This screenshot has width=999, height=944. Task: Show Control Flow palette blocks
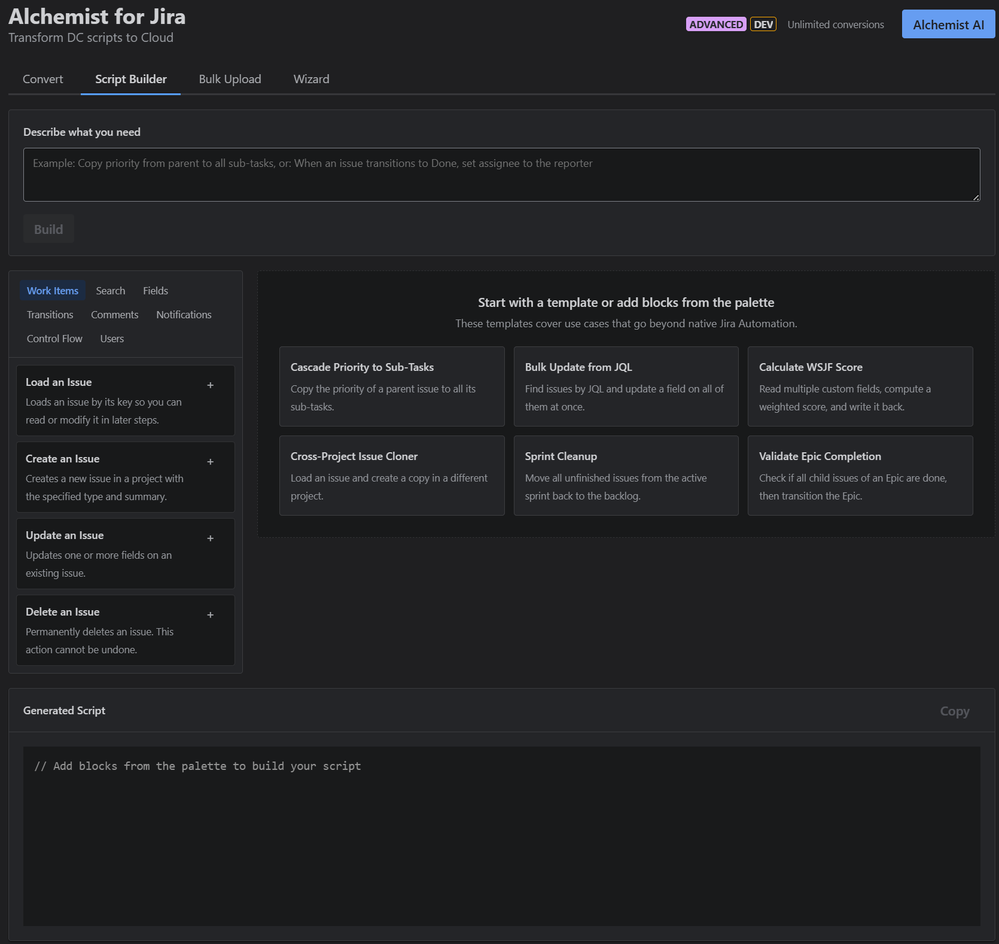pyautogui.click(x=54, y=339)
